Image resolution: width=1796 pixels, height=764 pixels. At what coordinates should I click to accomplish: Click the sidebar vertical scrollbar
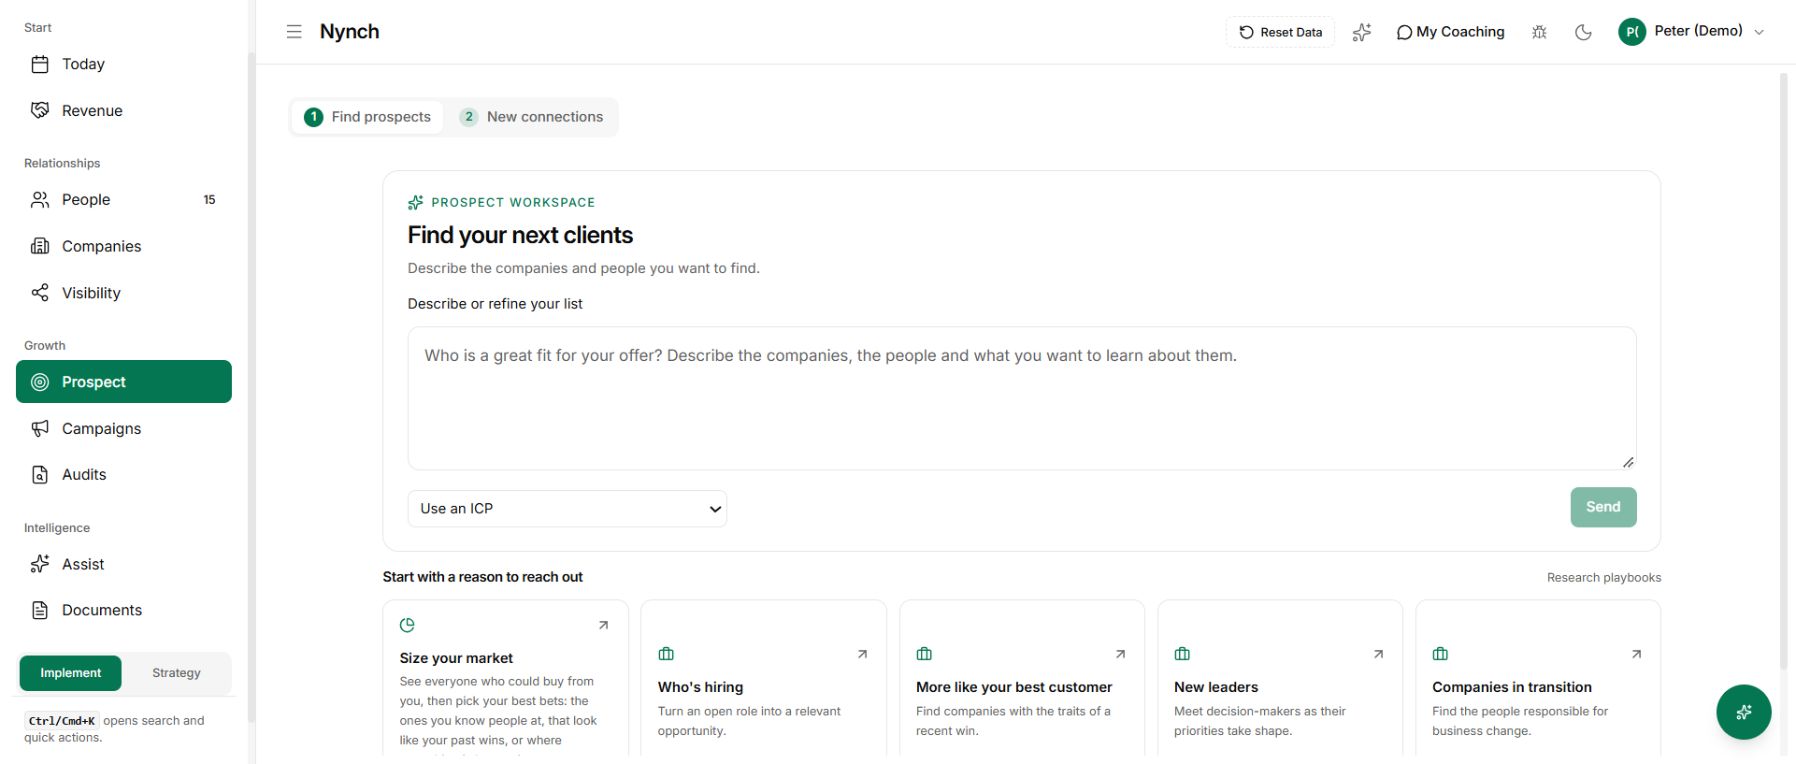[x=251, y=385]
